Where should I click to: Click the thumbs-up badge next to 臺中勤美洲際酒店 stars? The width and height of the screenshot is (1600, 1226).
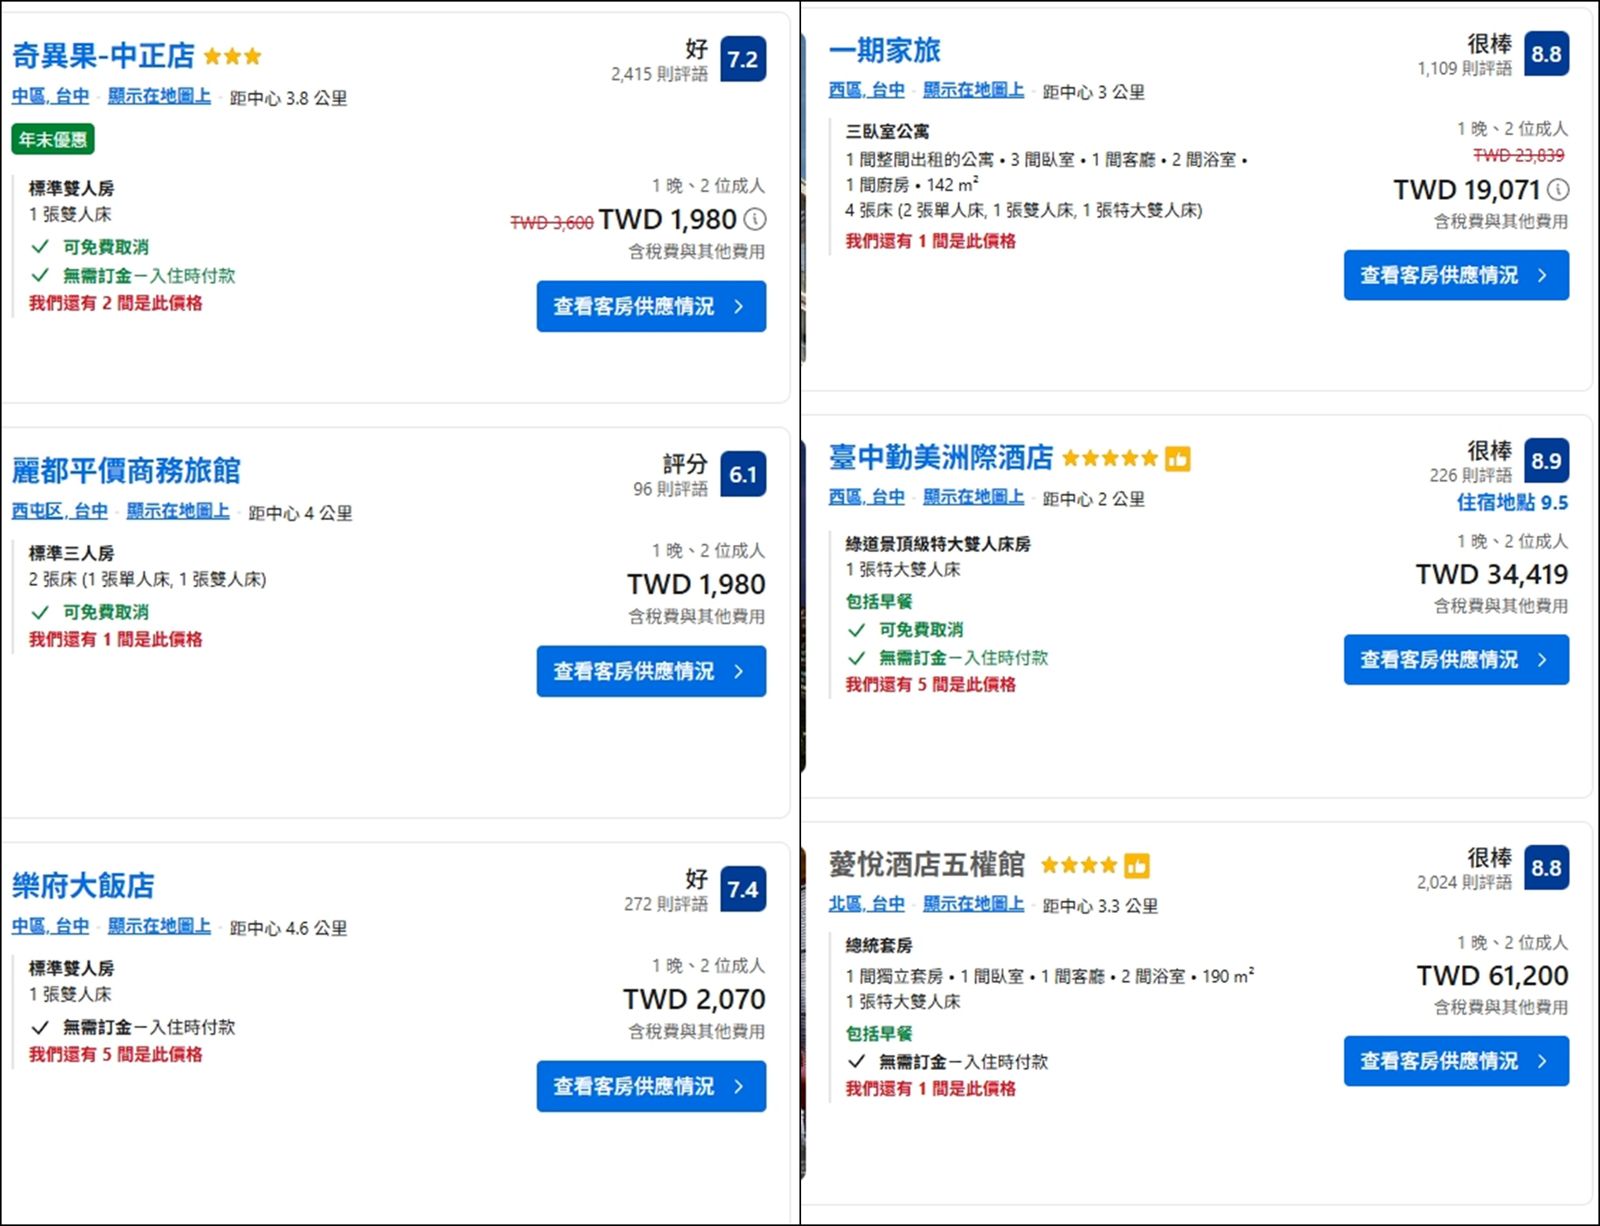tap(1179, 458)
